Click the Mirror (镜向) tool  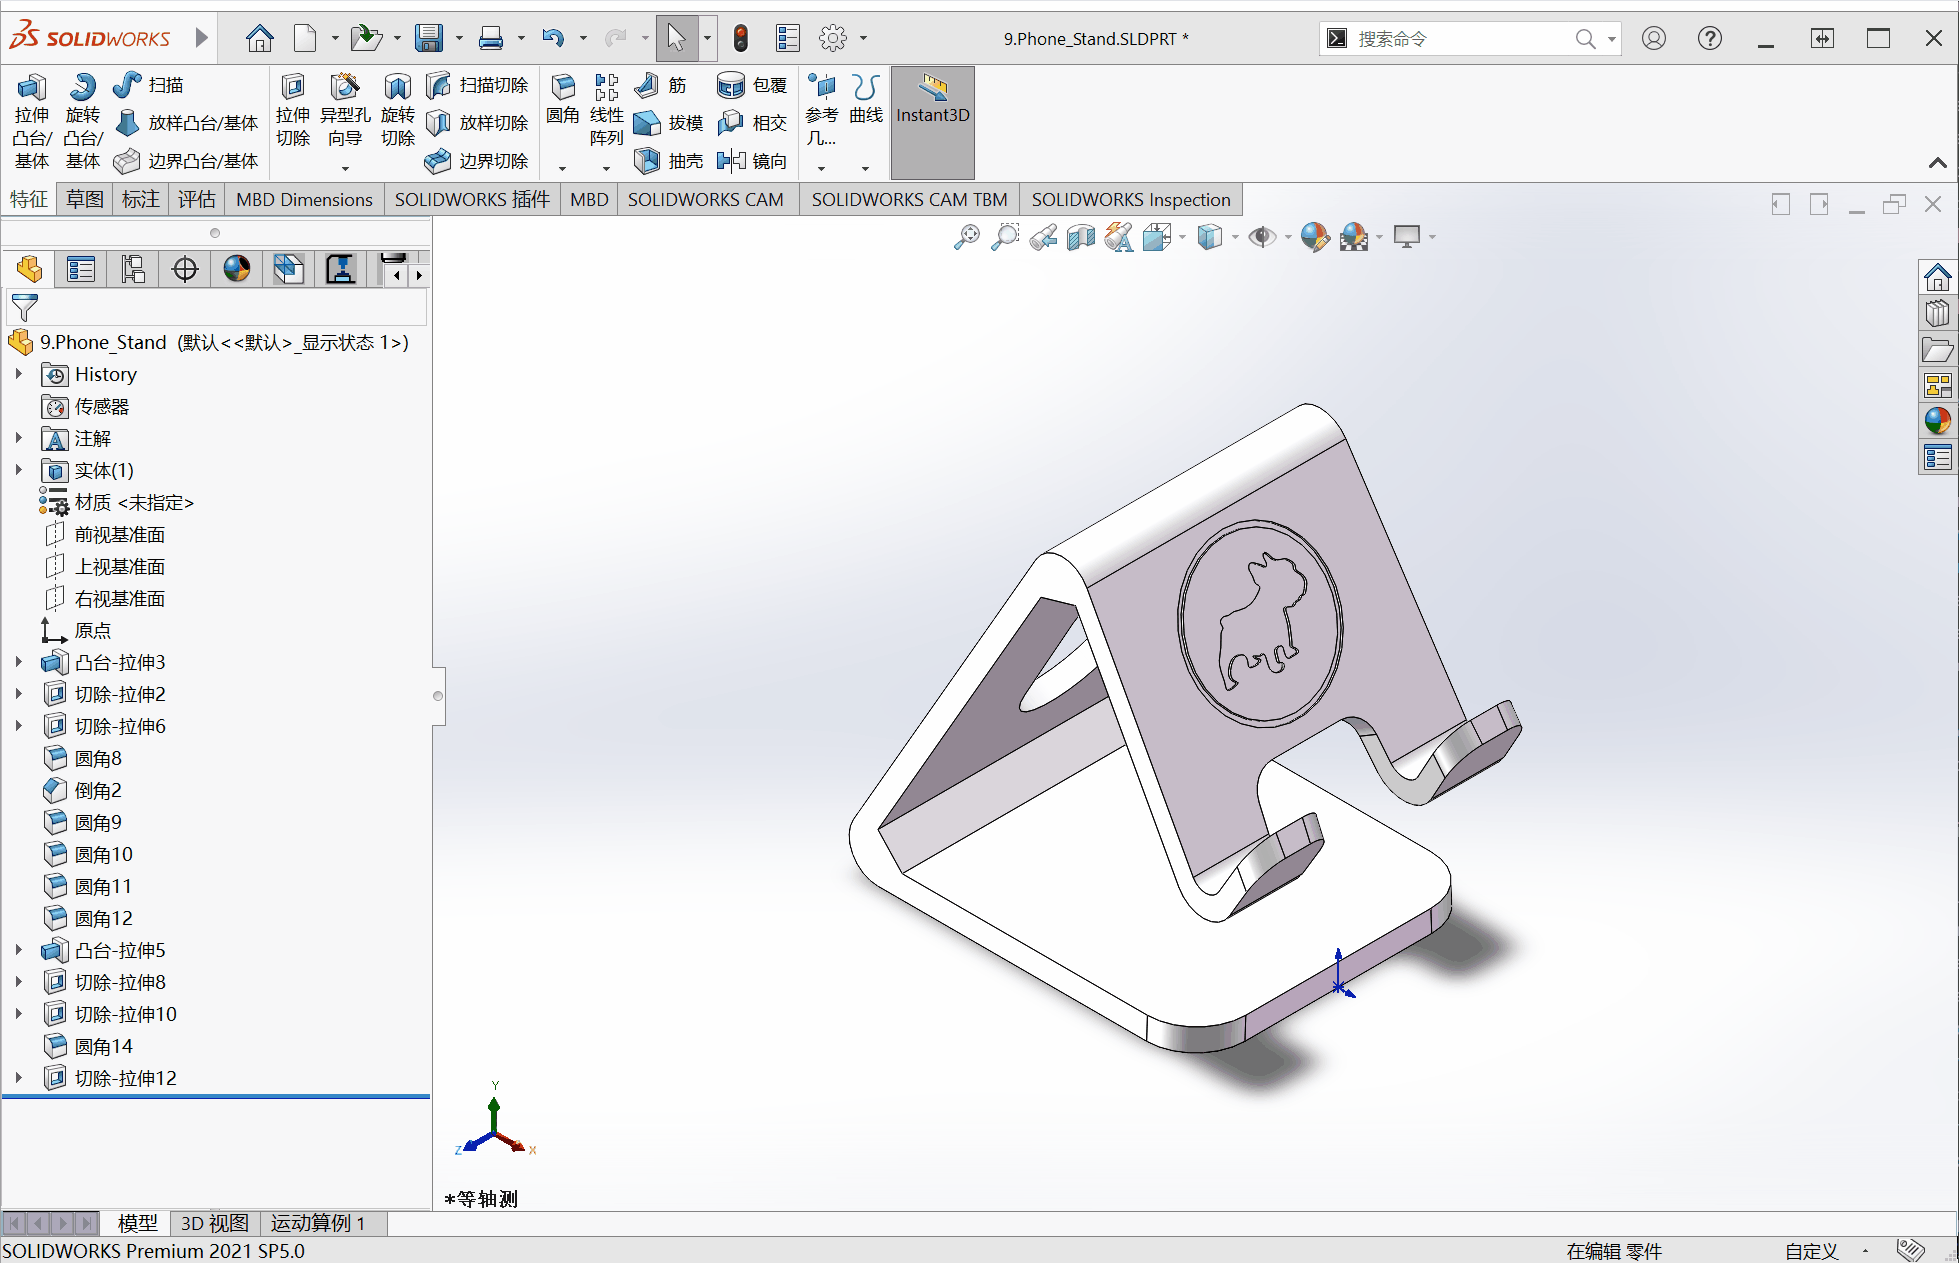(753, 161)
